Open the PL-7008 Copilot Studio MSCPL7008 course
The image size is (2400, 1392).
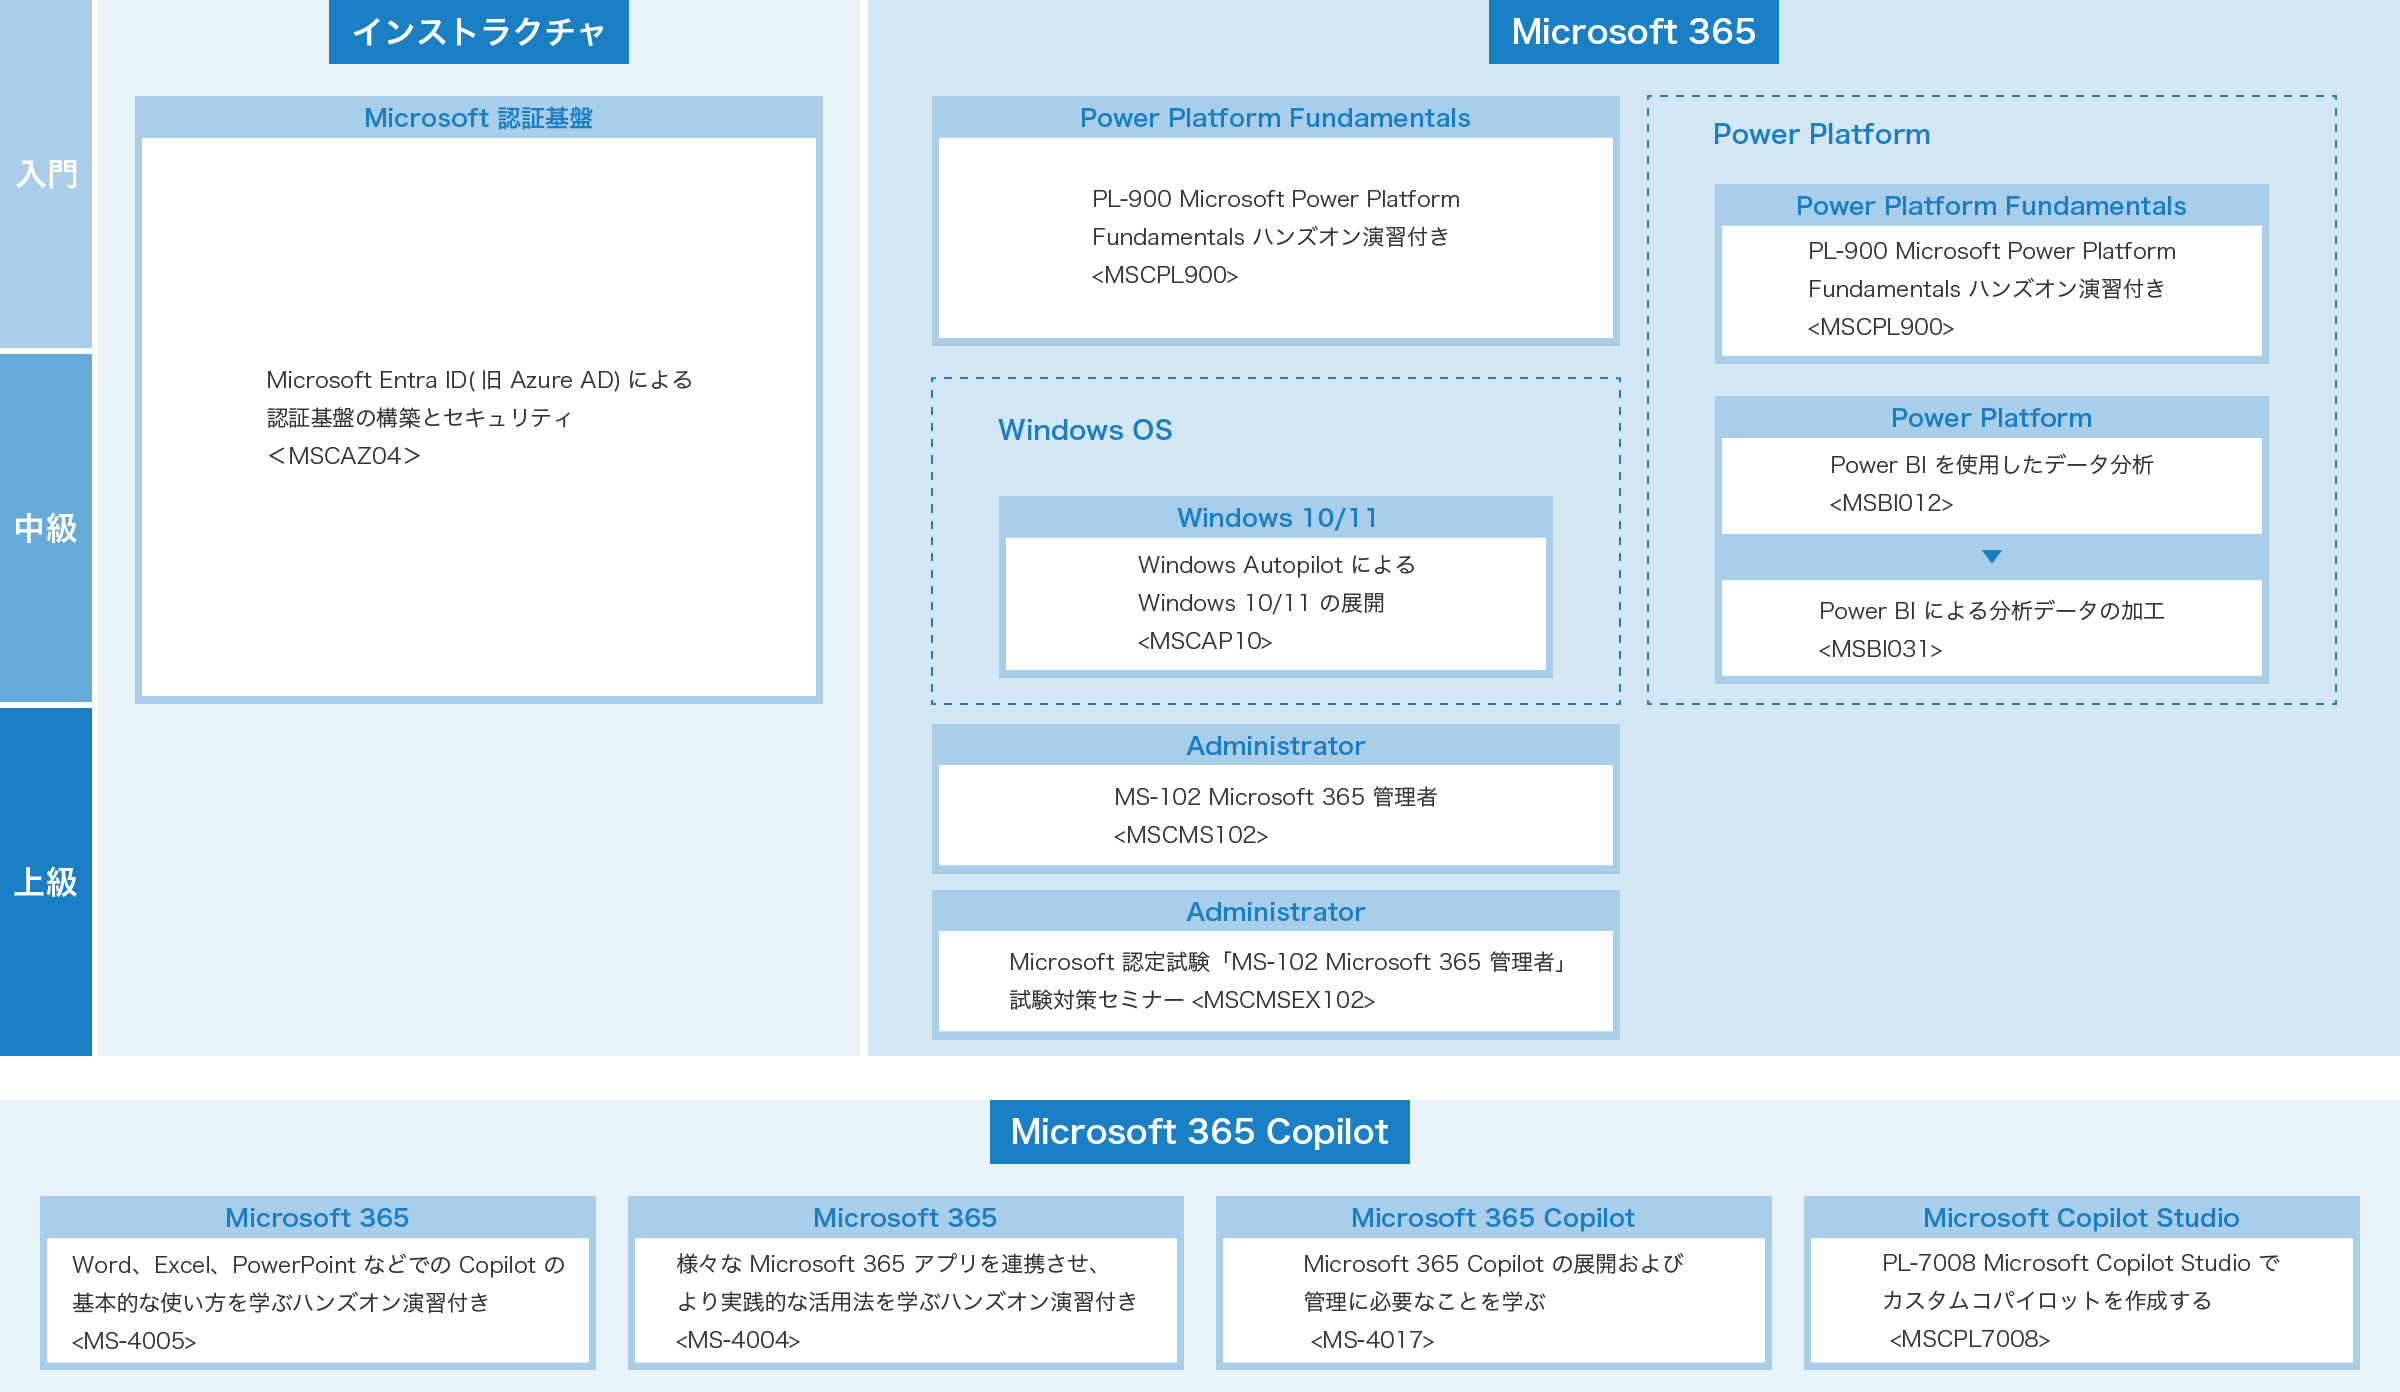click(2082, 1301)
